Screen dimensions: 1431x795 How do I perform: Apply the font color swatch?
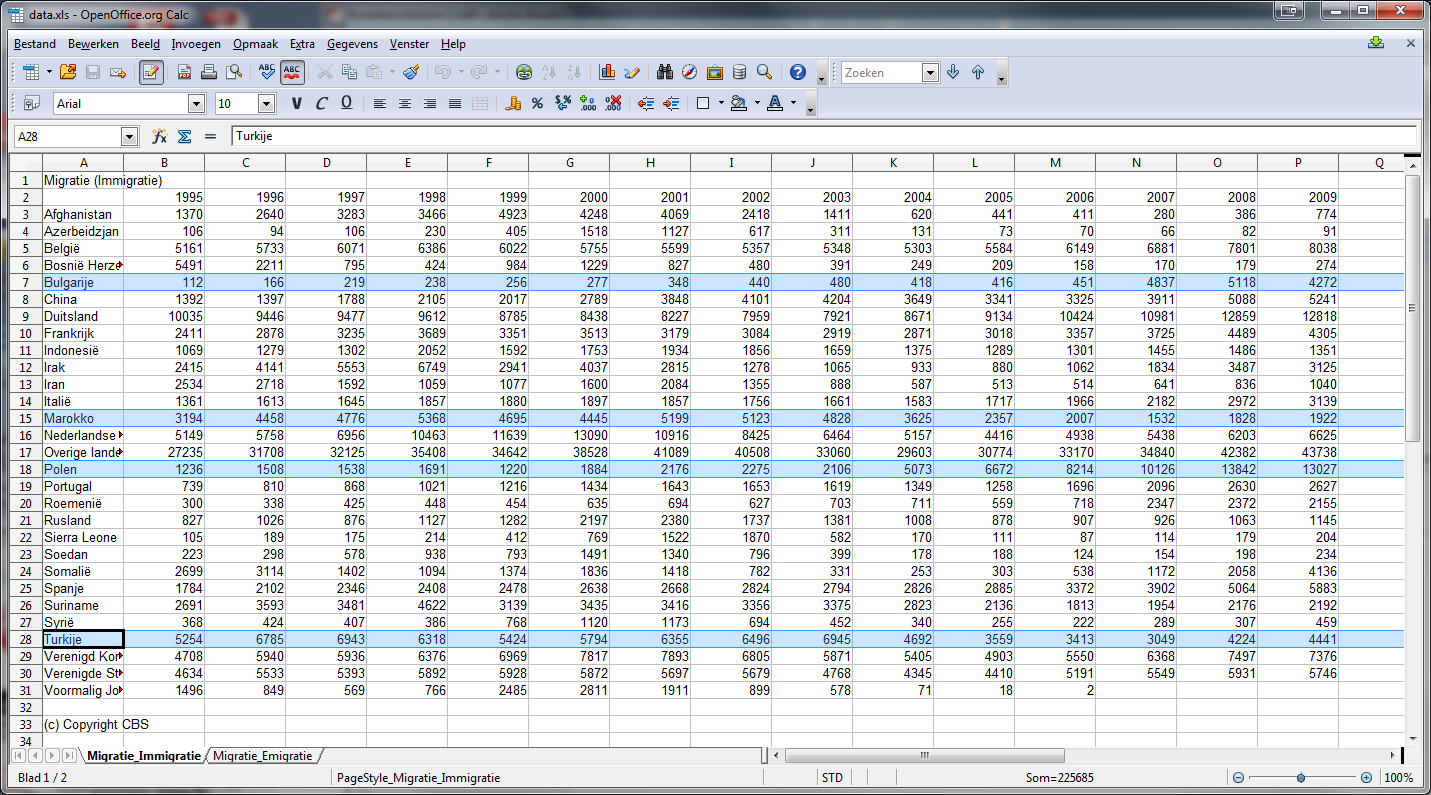[x=775, y=103]
